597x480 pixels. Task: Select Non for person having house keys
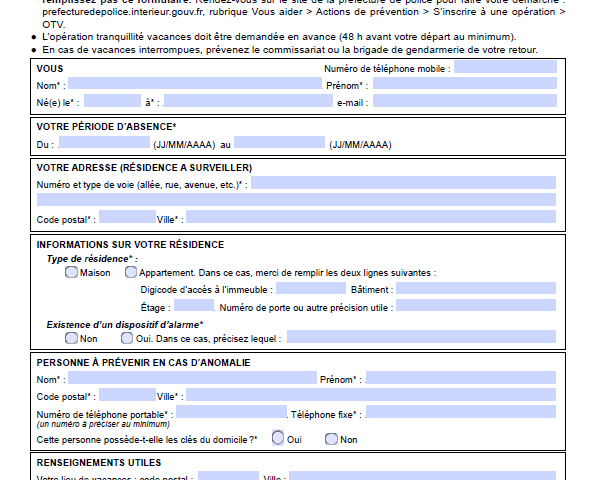(x=331, y=439)
